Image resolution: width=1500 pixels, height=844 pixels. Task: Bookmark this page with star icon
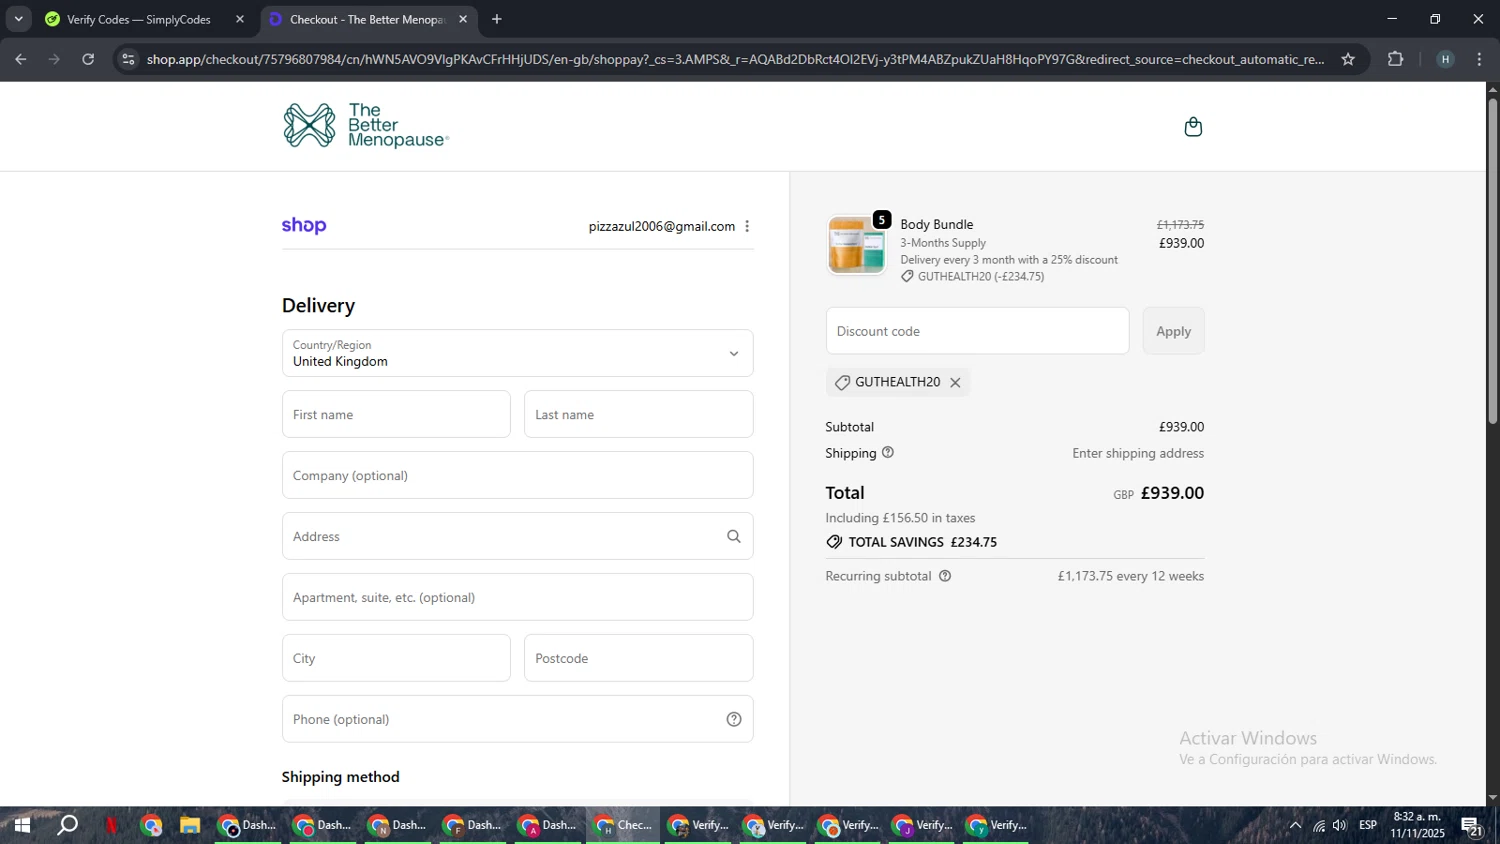pyautogui.click(x=1348, y=59)
